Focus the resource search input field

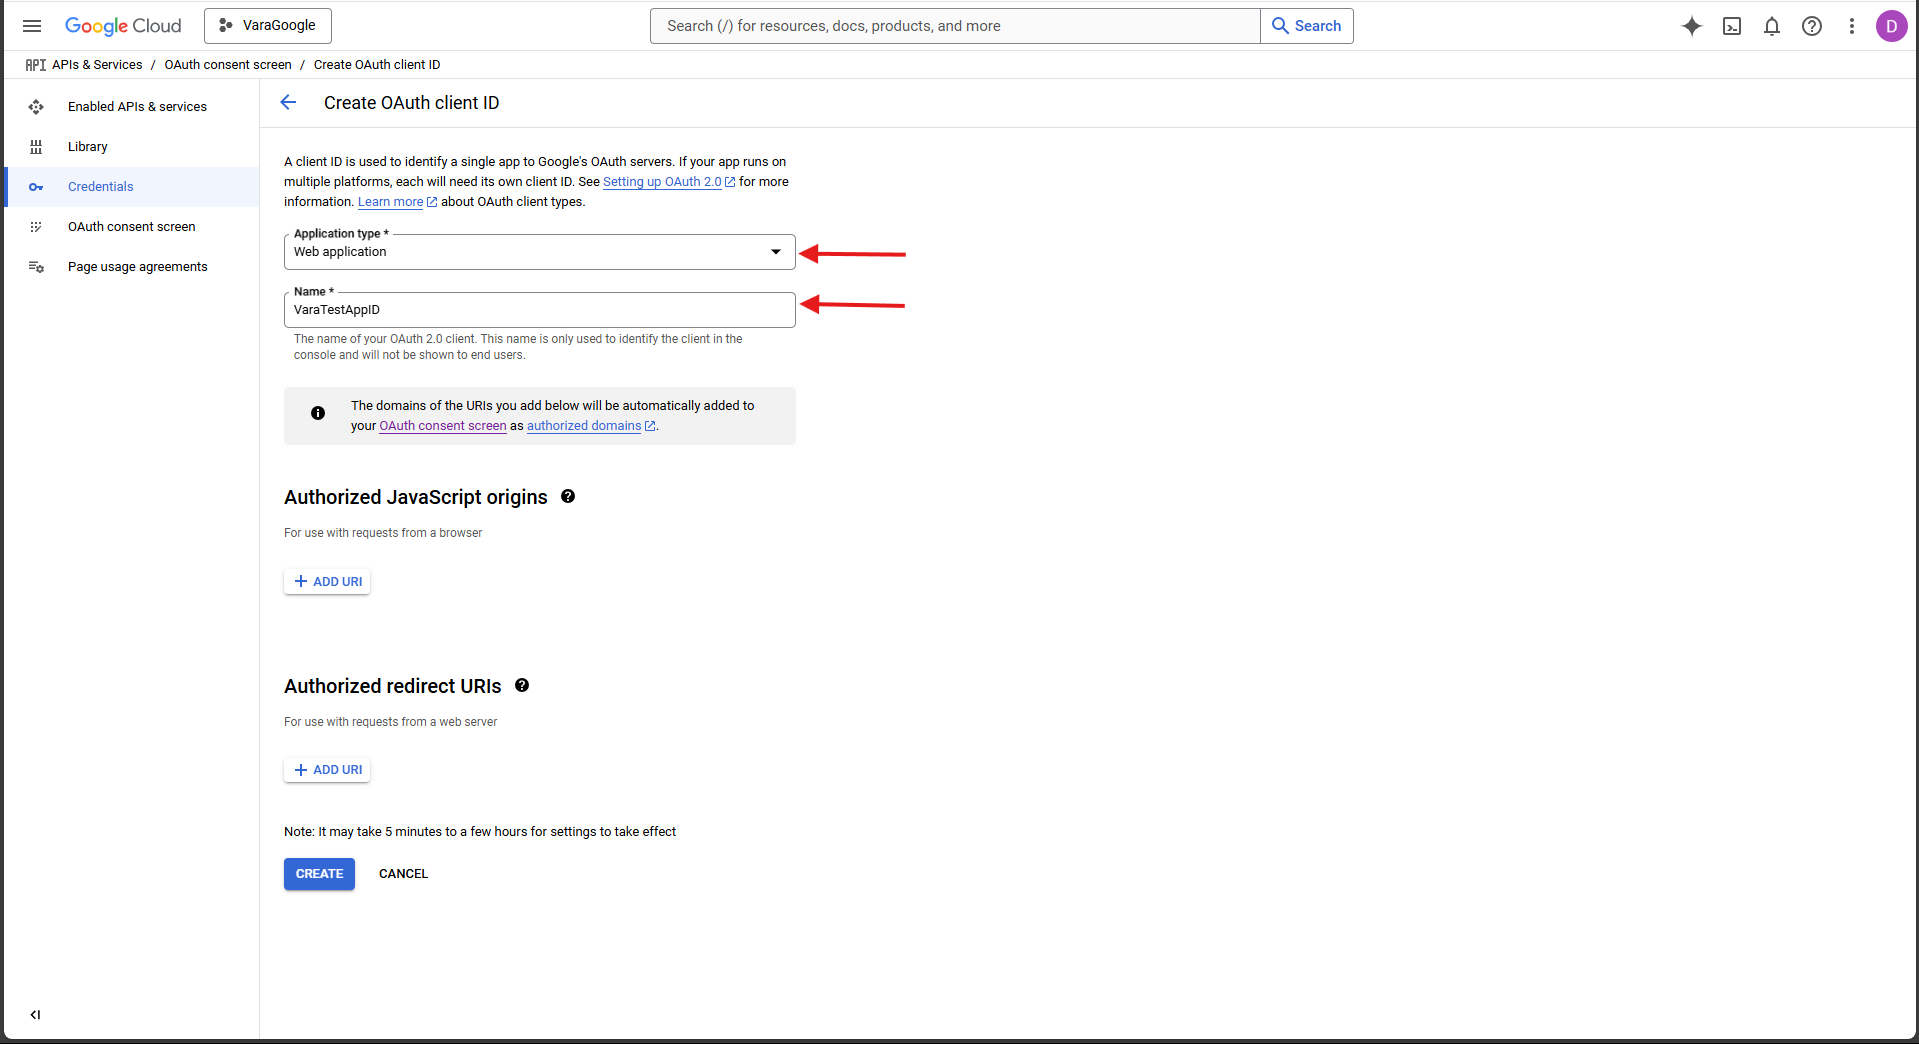[955, 26]
